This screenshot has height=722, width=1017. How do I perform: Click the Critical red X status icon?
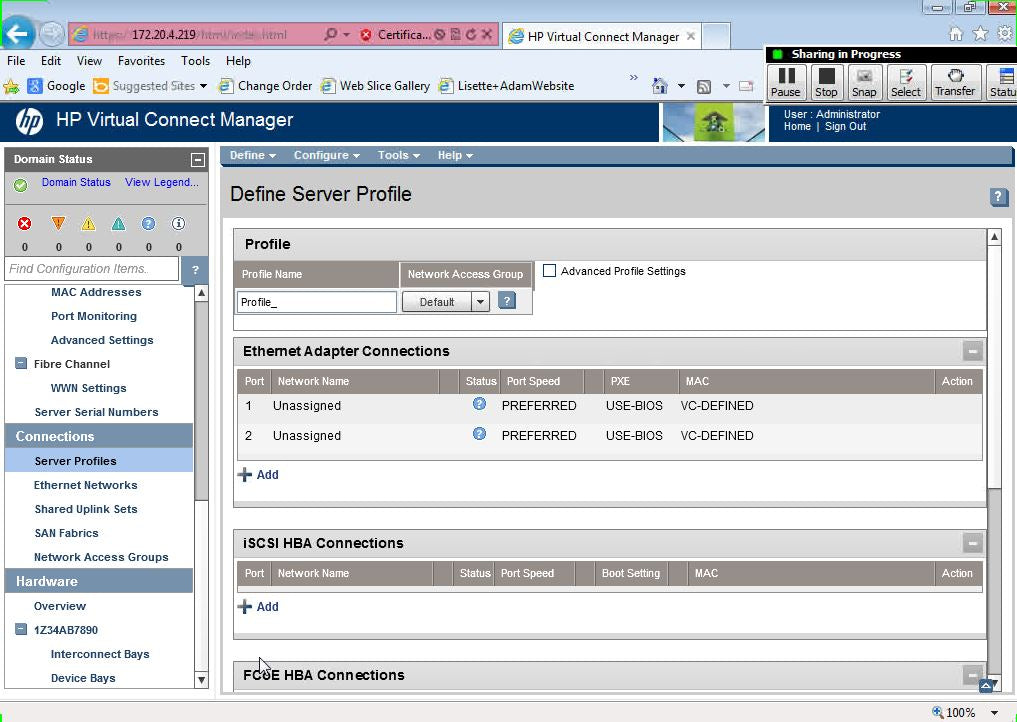[25, 224]
